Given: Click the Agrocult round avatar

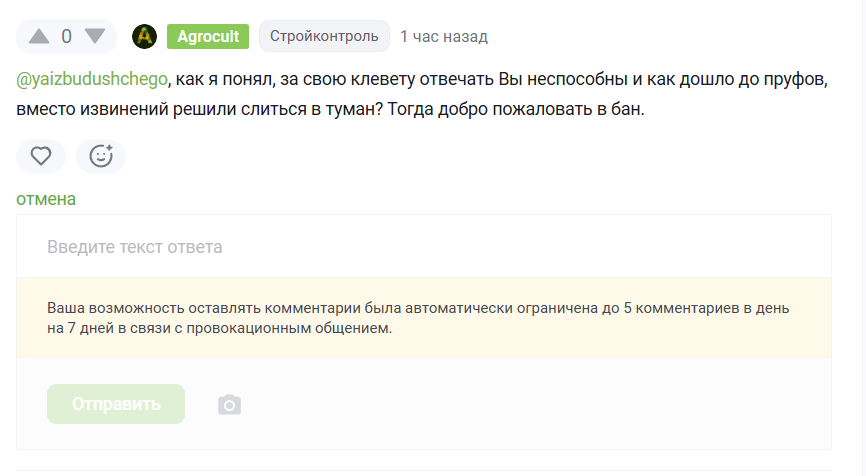Looking at the screenshot, I should 144,37.
